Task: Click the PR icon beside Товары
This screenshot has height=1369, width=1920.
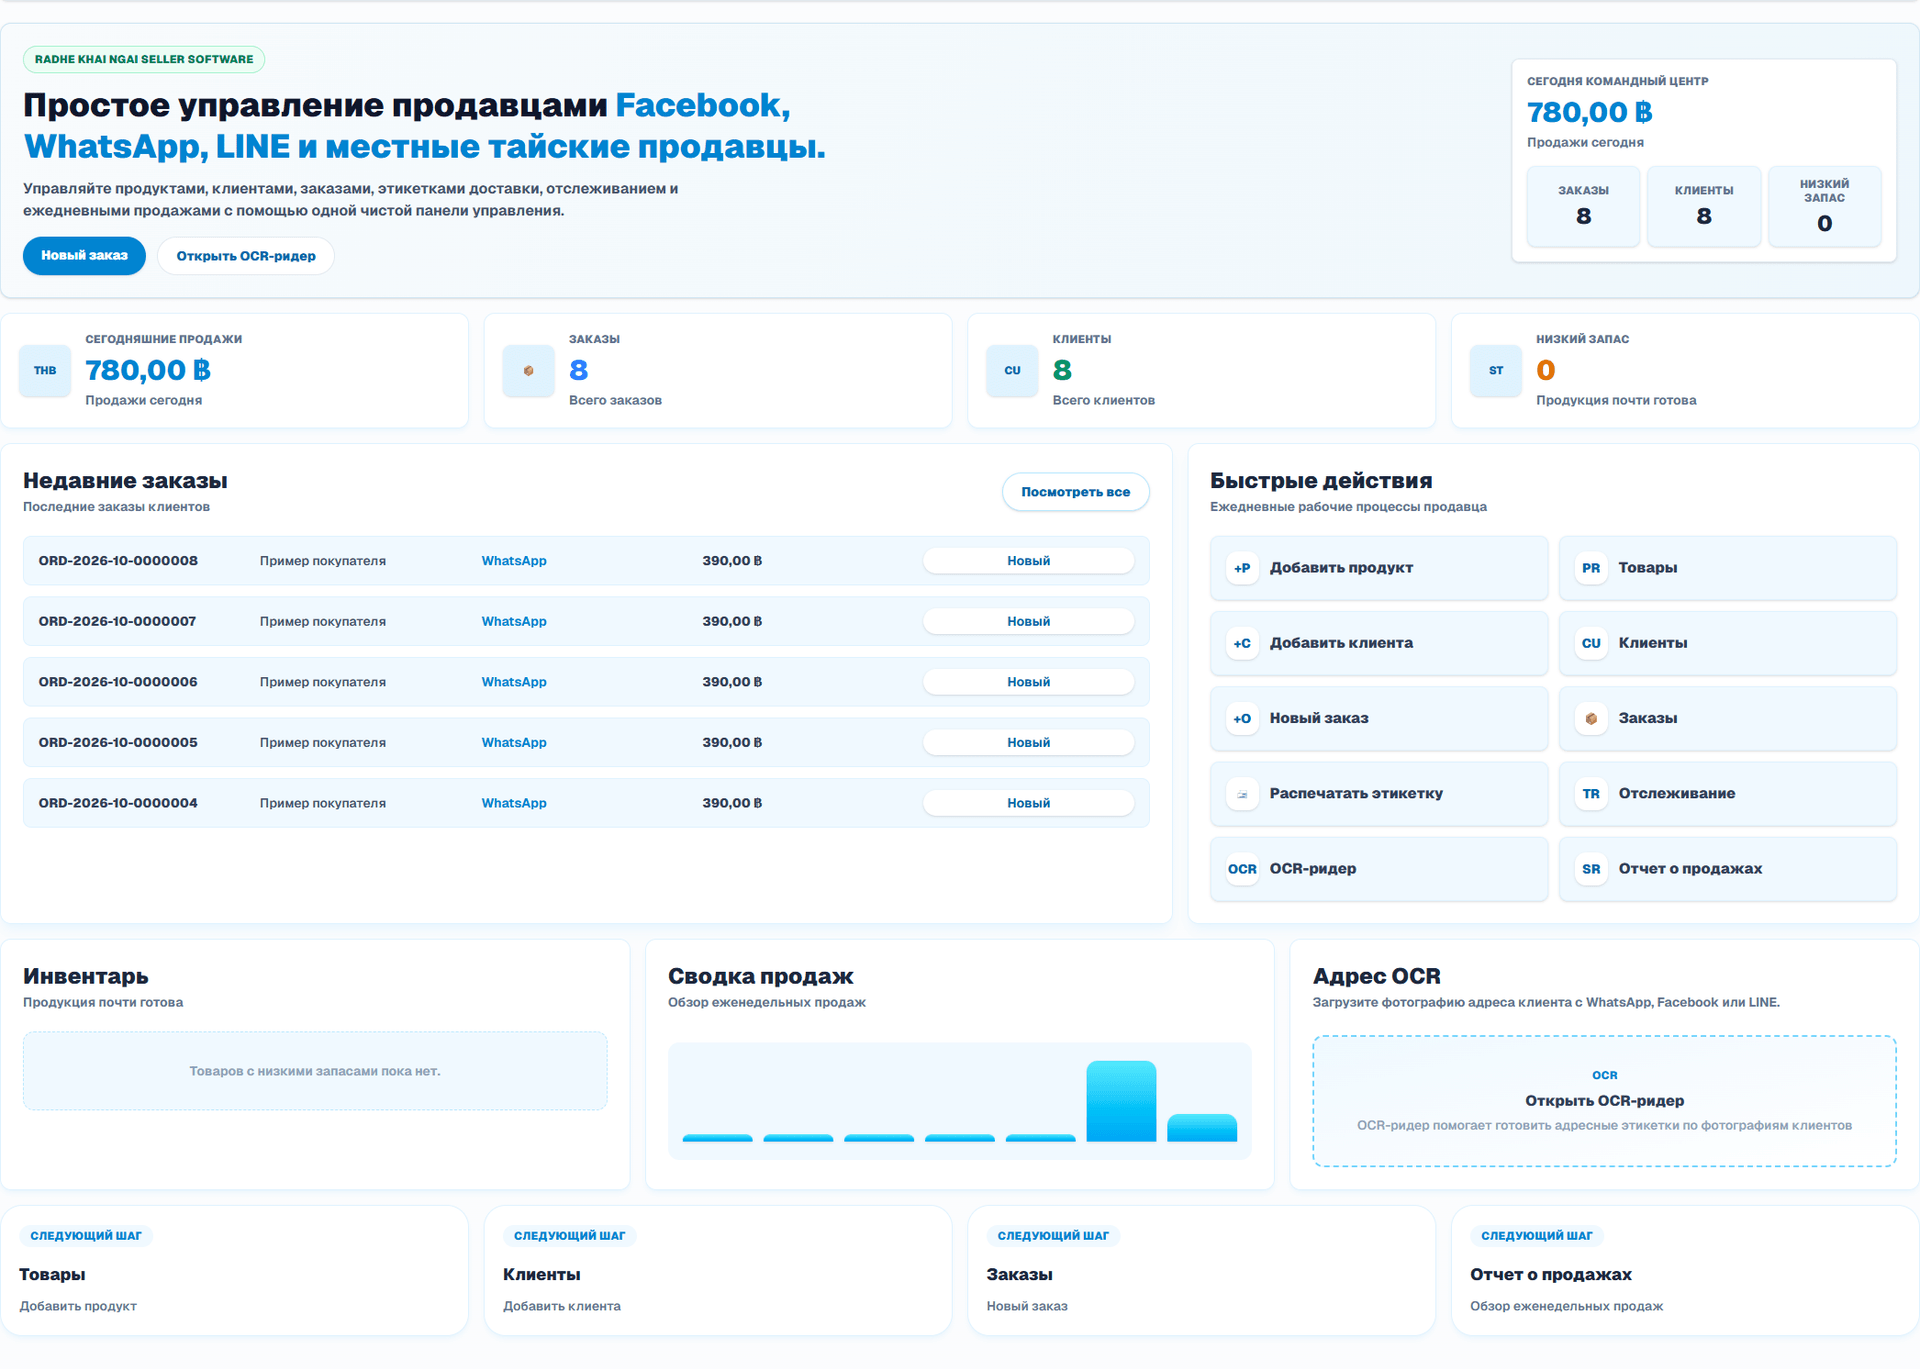Action: (1591, 568)
